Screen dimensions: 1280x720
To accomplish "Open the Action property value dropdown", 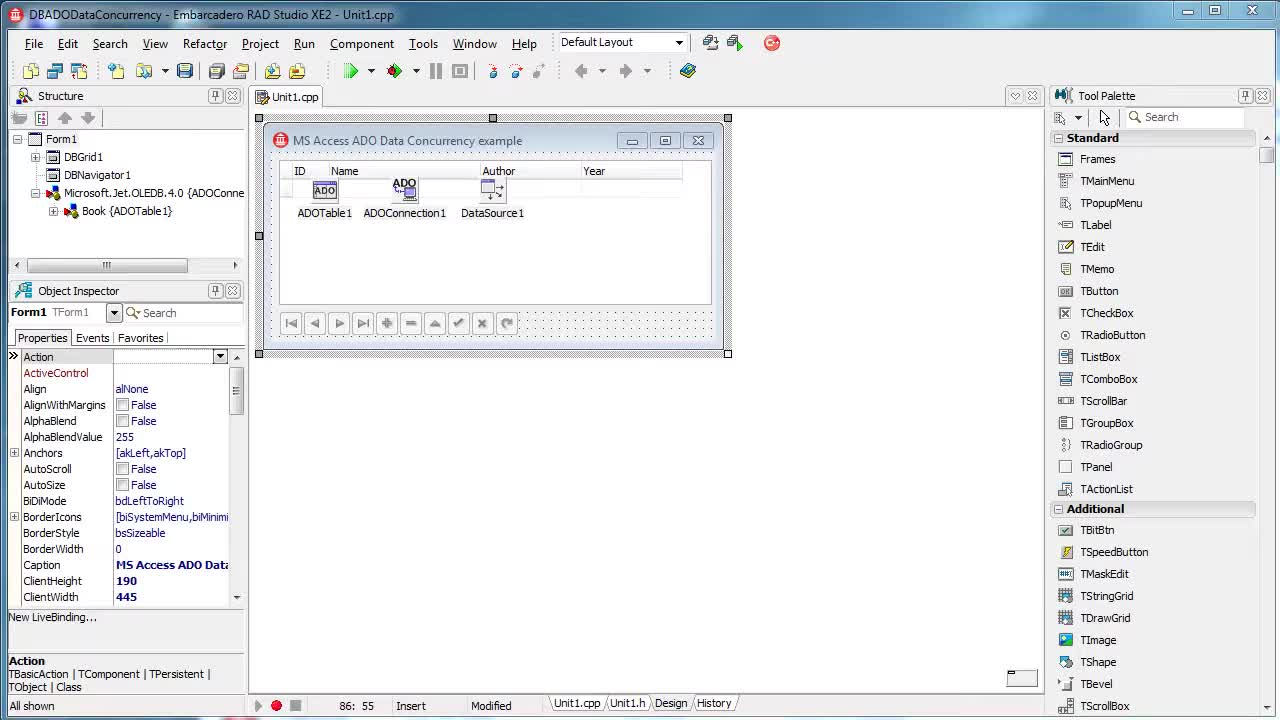I will click(x=220, y=357).
